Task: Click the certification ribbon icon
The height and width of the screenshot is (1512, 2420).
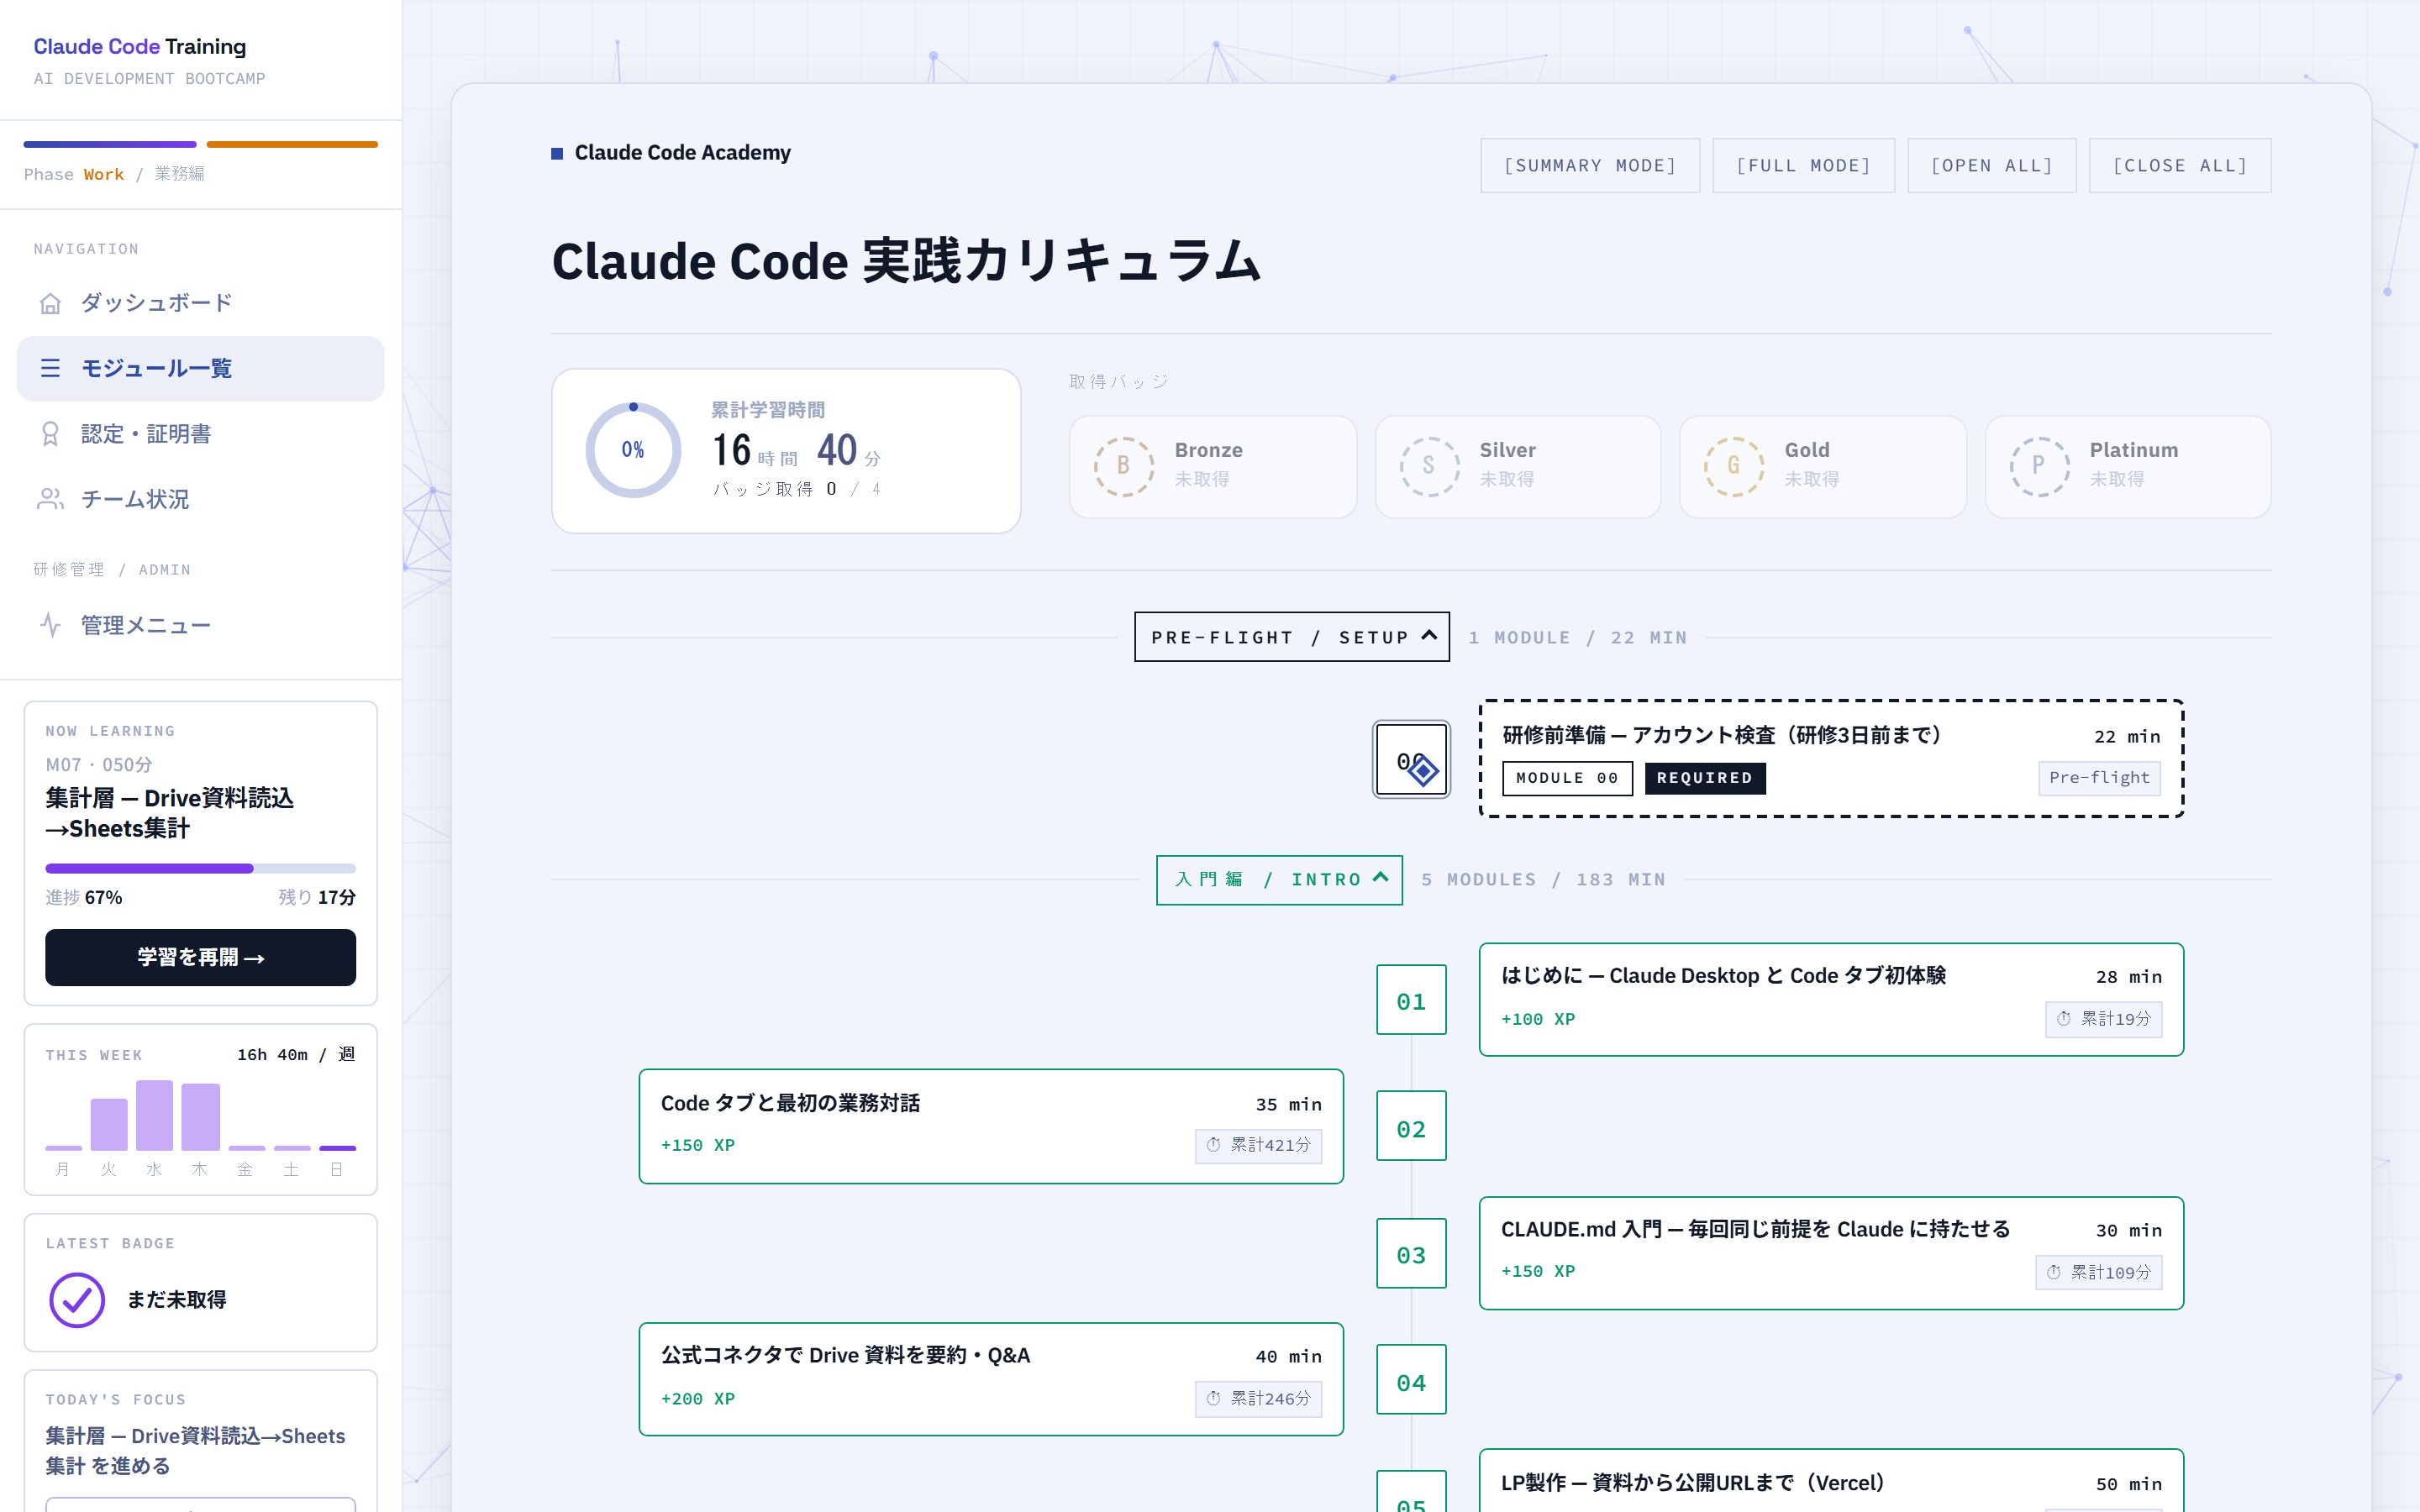Action: (x=50, y=434)
